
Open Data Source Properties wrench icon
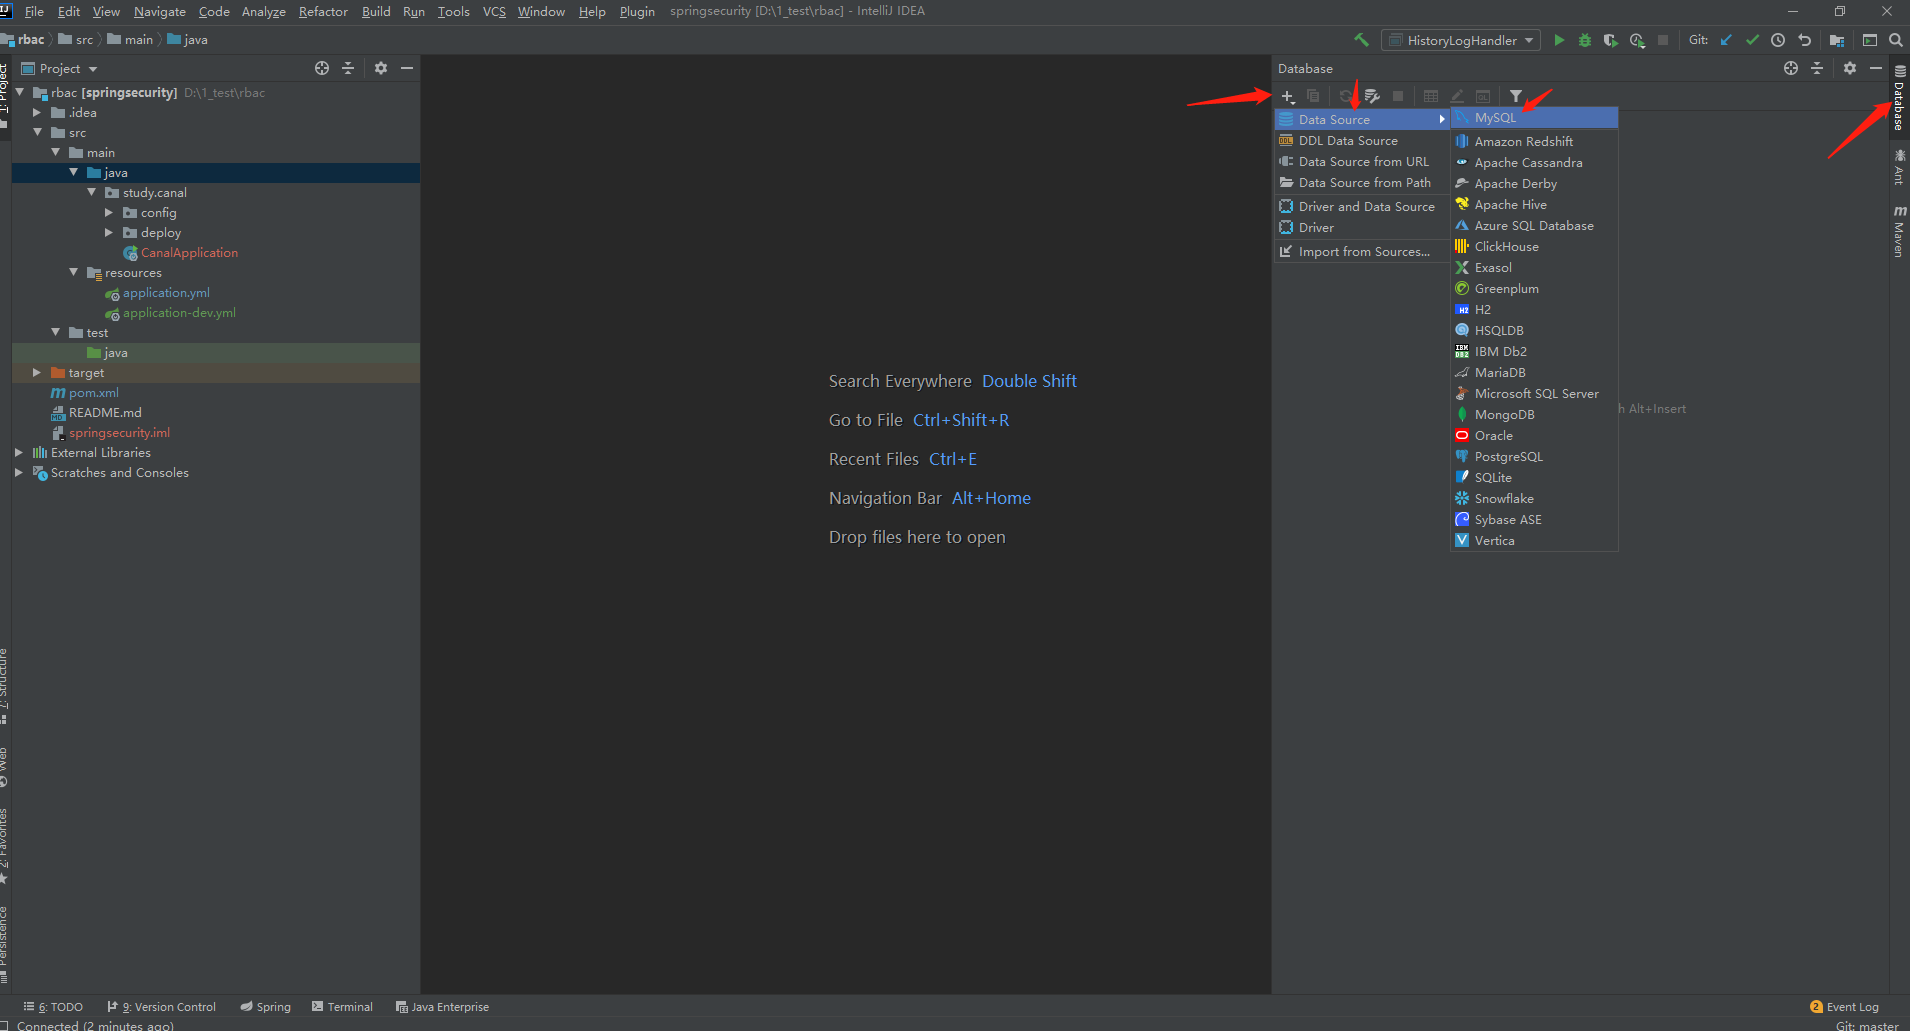pyautogui.click(x=1372, y=96)
